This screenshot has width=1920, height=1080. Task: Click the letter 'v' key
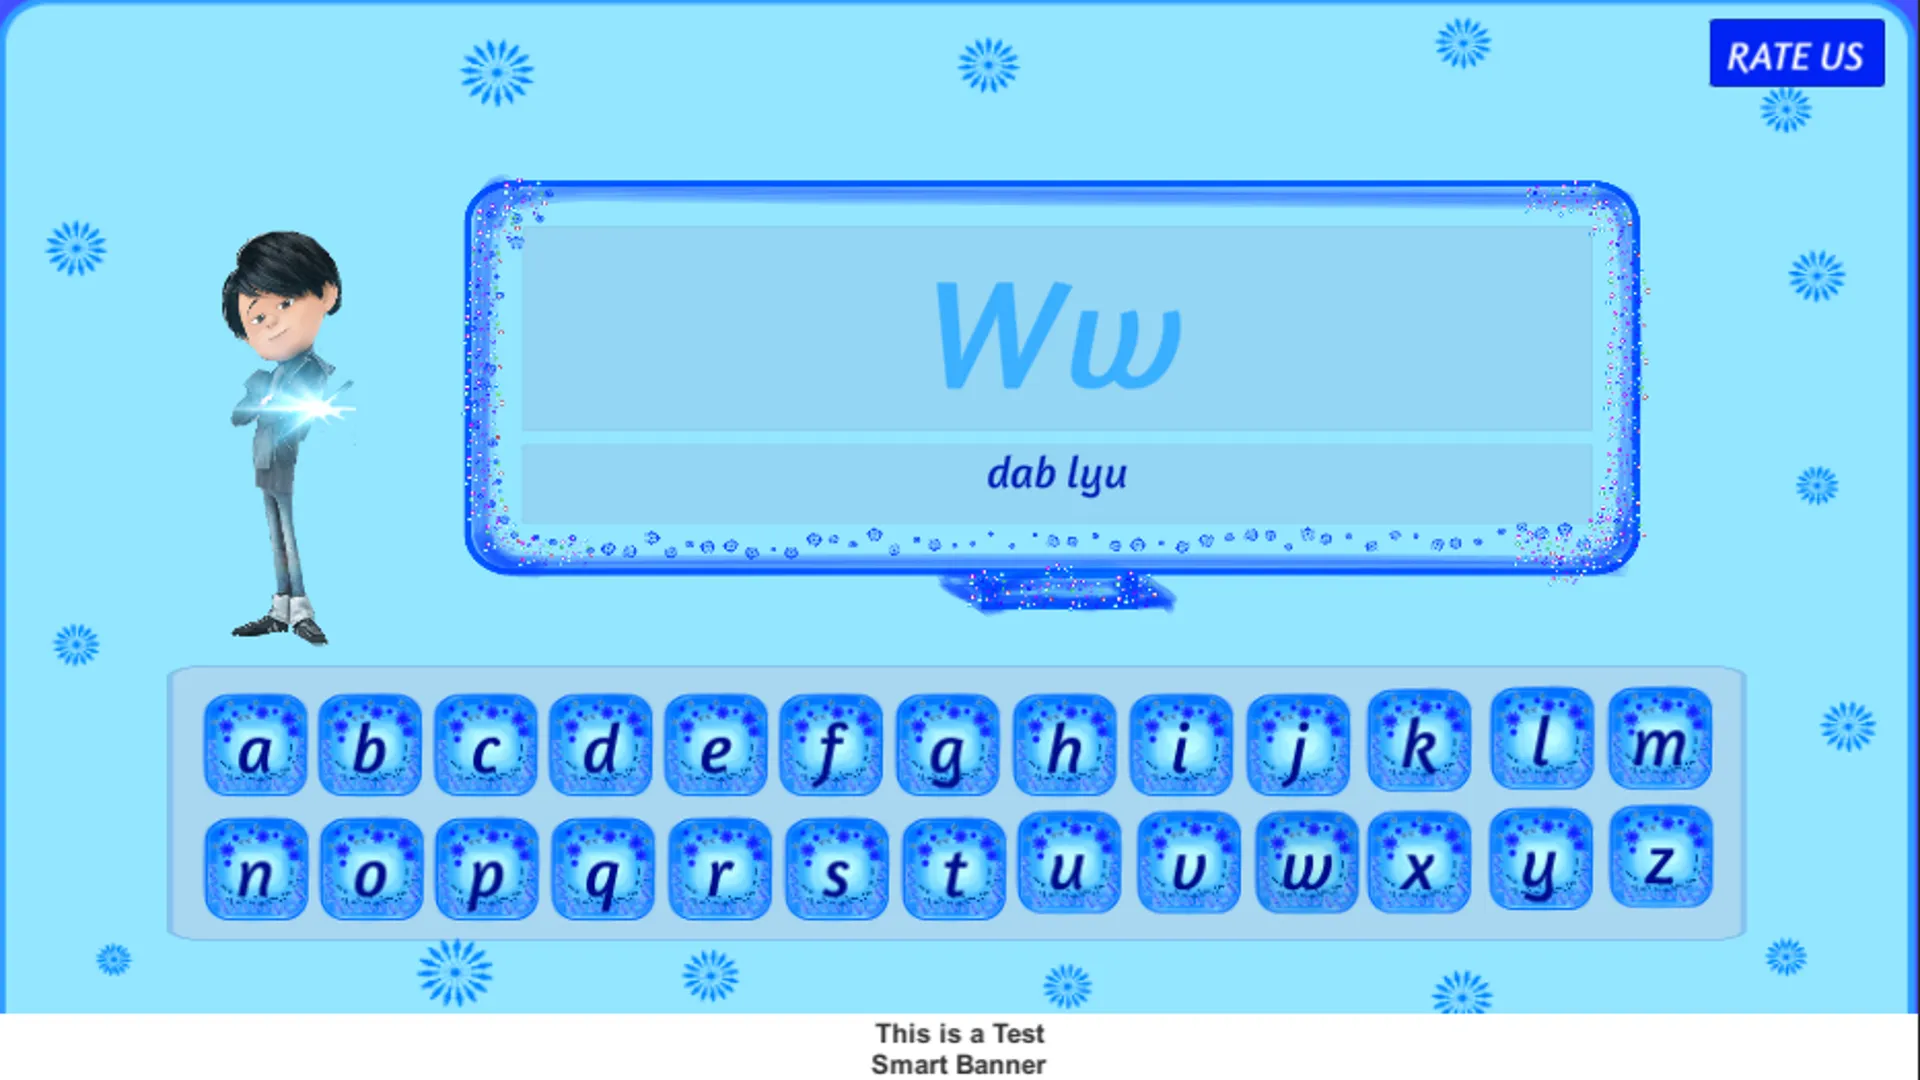(1189, 868)
